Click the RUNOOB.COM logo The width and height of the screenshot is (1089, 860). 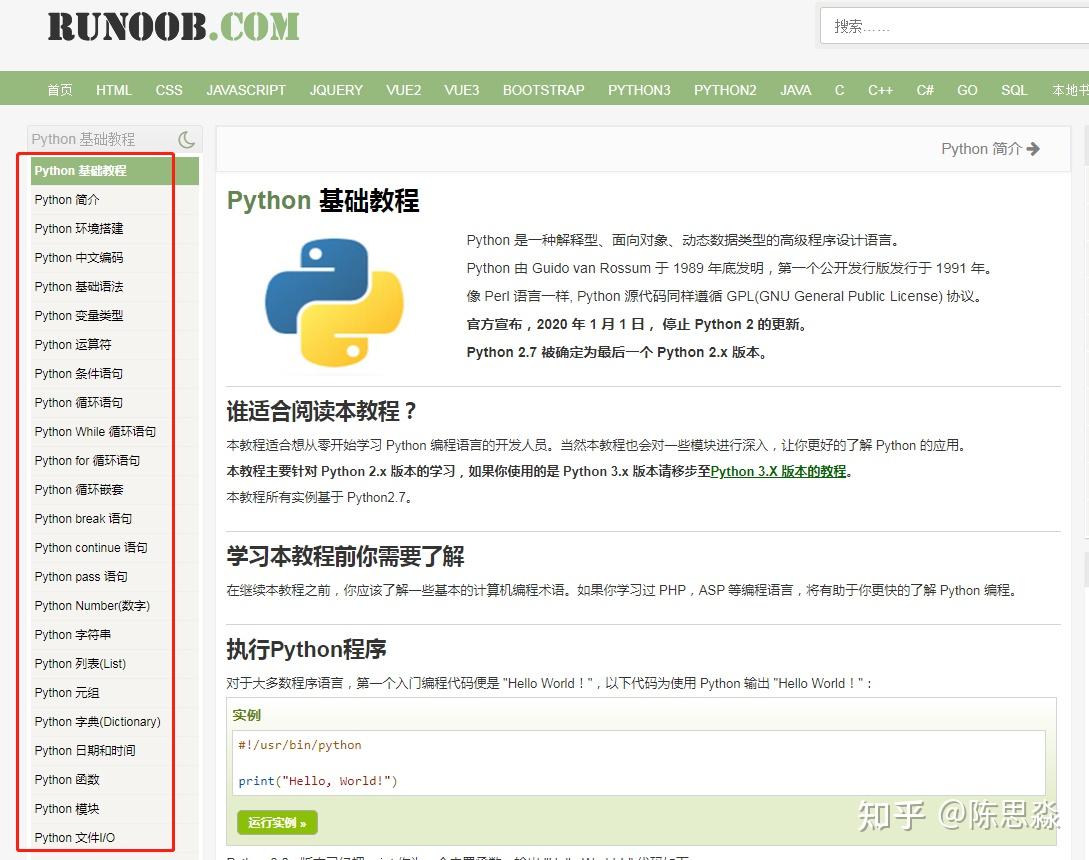point(172,25)
